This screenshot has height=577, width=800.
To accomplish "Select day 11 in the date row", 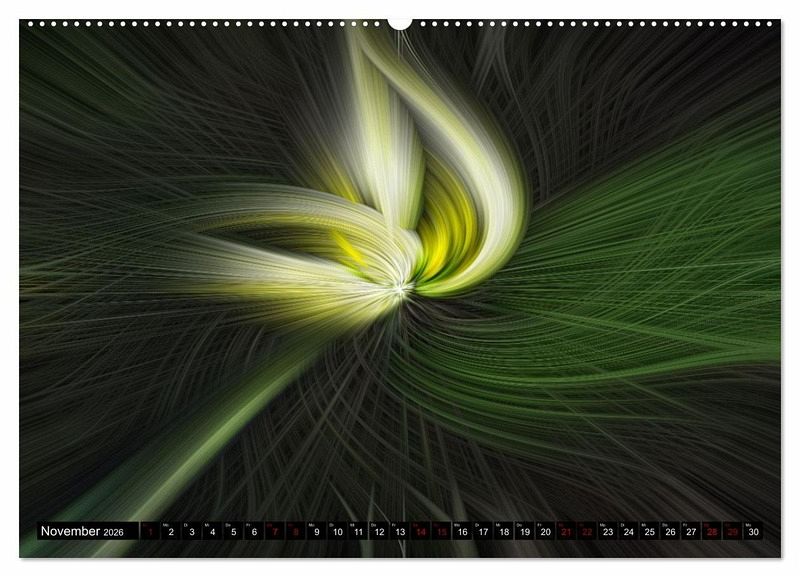I will (x=358, y=532).
